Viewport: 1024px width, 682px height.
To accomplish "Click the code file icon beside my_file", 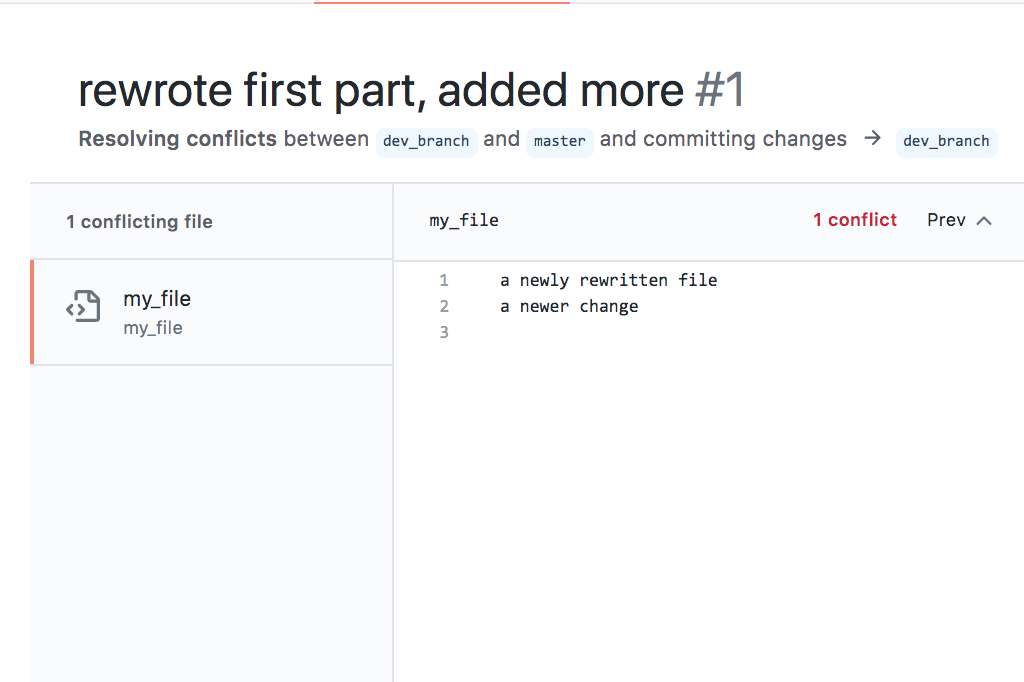I will [x=83, y=307].
